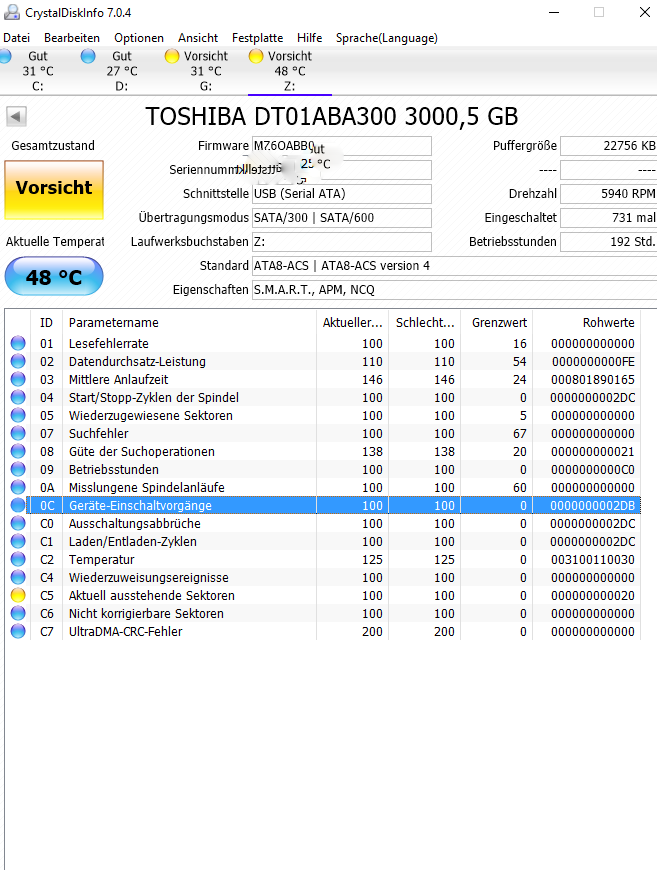Viewport: 657px width, 870px height.
Task: Click the Schnittstelle USB (Serial ATA) field
Action: click(x=342, y=194)
